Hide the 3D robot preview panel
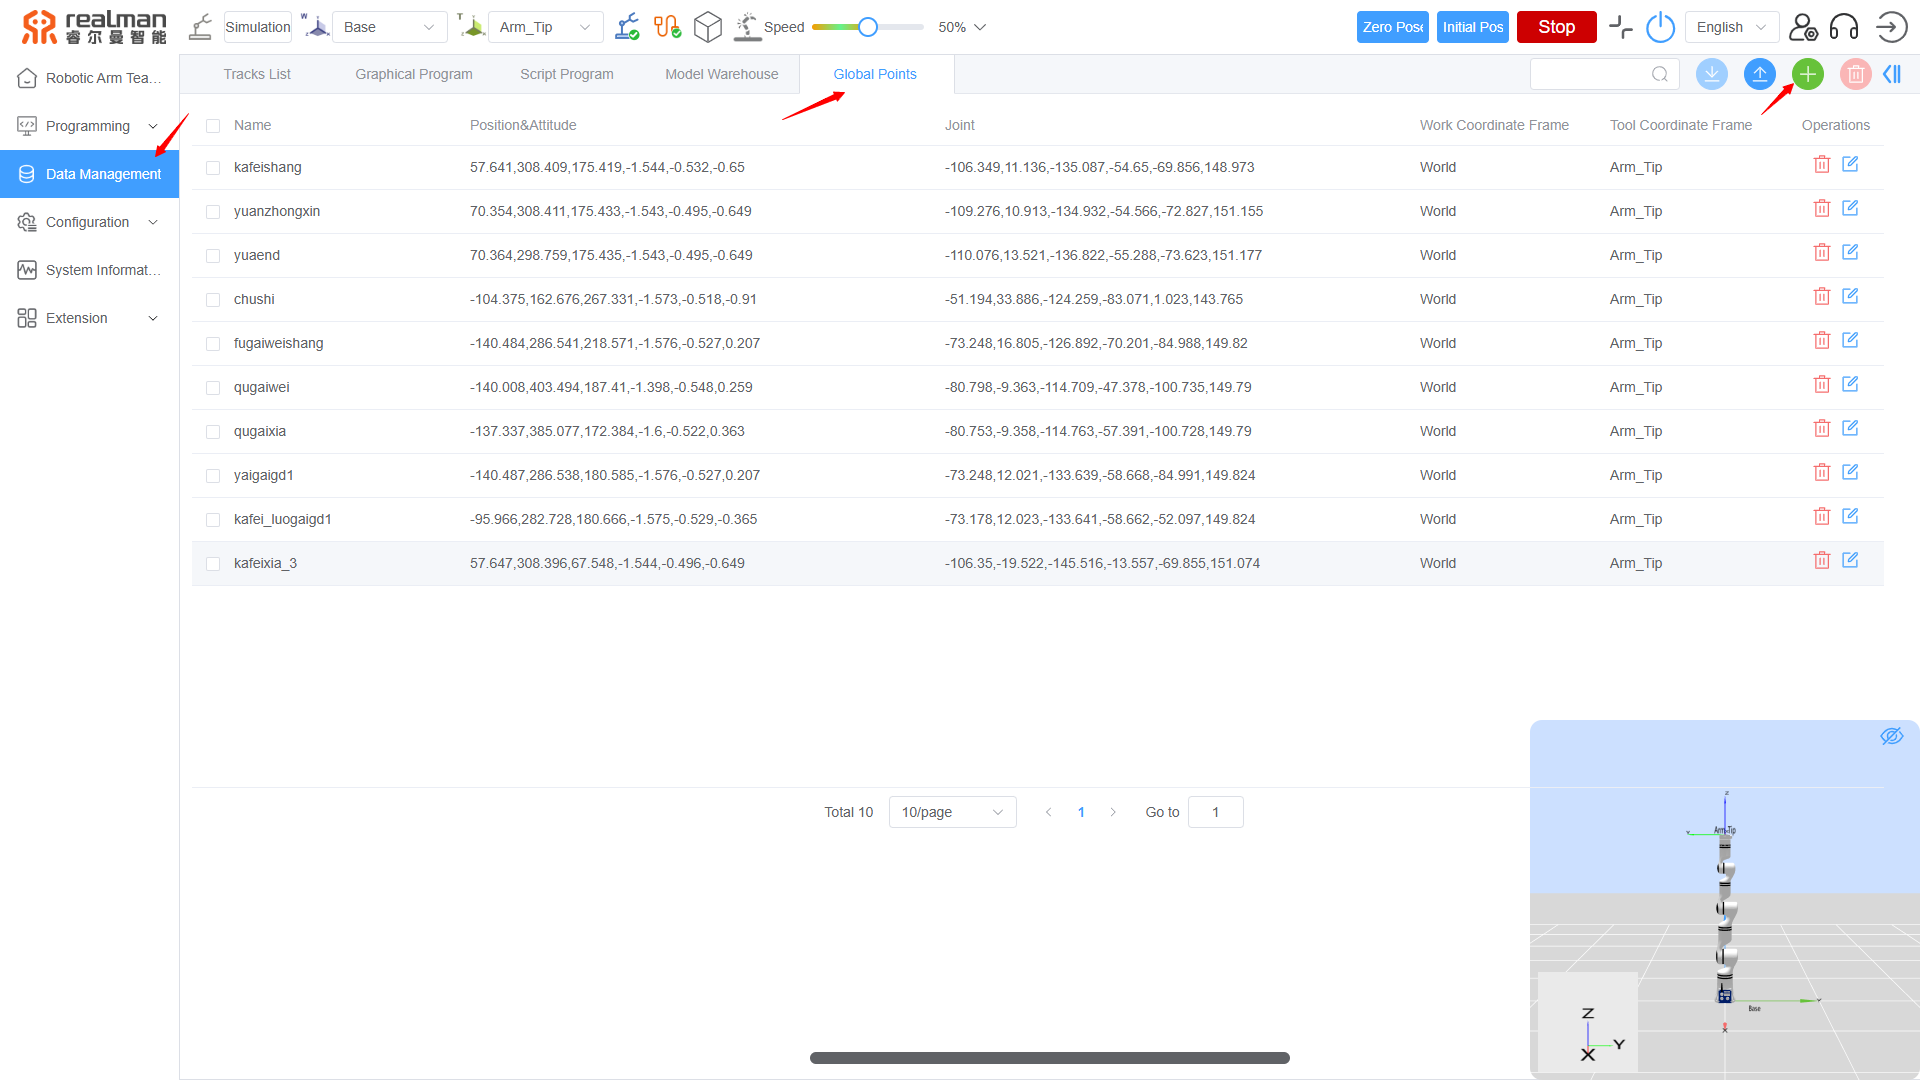1920x1080 pixels. click(x=1891, y=737)
